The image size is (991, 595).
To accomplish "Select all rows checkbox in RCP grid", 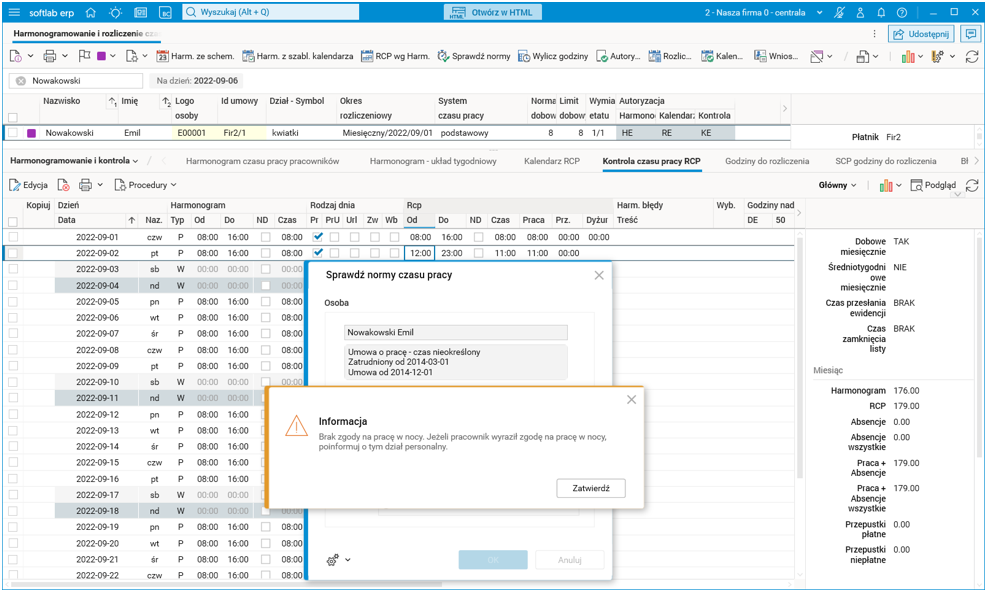I will pyautogui.click(x=13, y=221).
